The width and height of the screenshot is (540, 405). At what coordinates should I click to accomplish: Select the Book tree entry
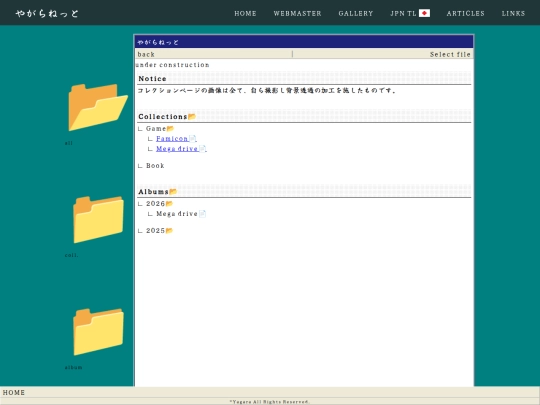click(x=155, y=166)
